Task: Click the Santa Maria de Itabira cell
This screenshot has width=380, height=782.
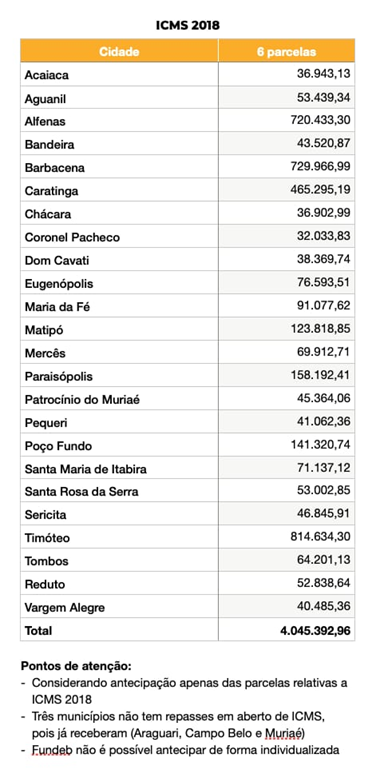Action: pyautogui.click(x=119, y=469)
